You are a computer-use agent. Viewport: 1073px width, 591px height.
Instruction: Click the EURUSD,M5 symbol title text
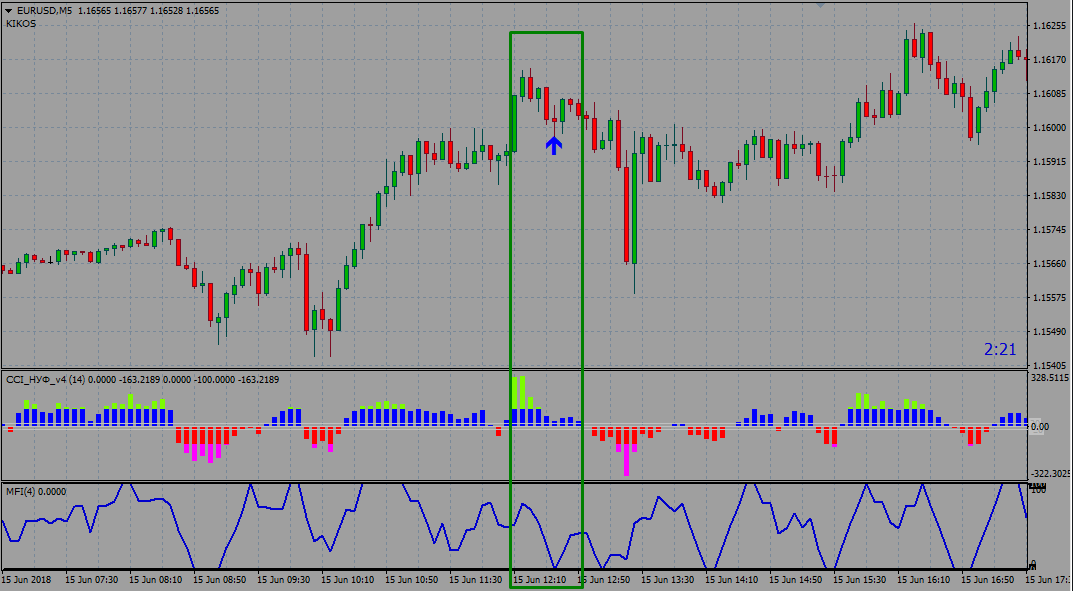[x=45, y=10]
